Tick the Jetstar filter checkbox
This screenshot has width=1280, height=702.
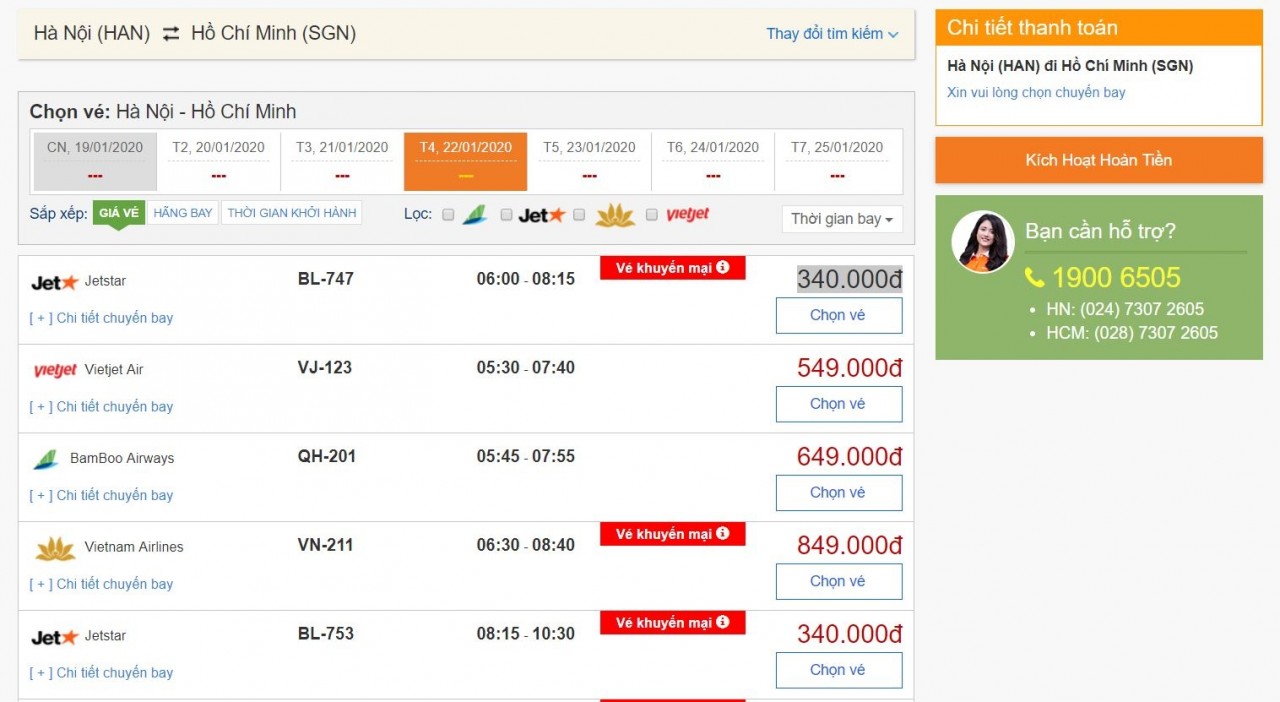[x=506, y=214]
